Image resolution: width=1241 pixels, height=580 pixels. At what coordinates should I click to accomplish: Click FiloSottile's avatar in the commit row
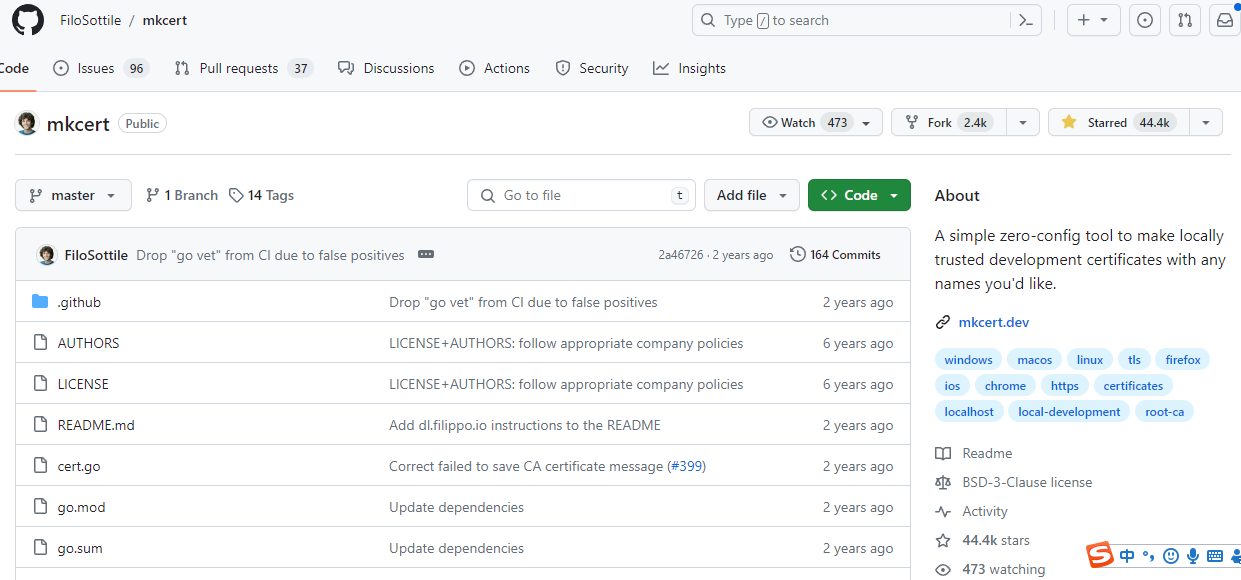point(47,255)
